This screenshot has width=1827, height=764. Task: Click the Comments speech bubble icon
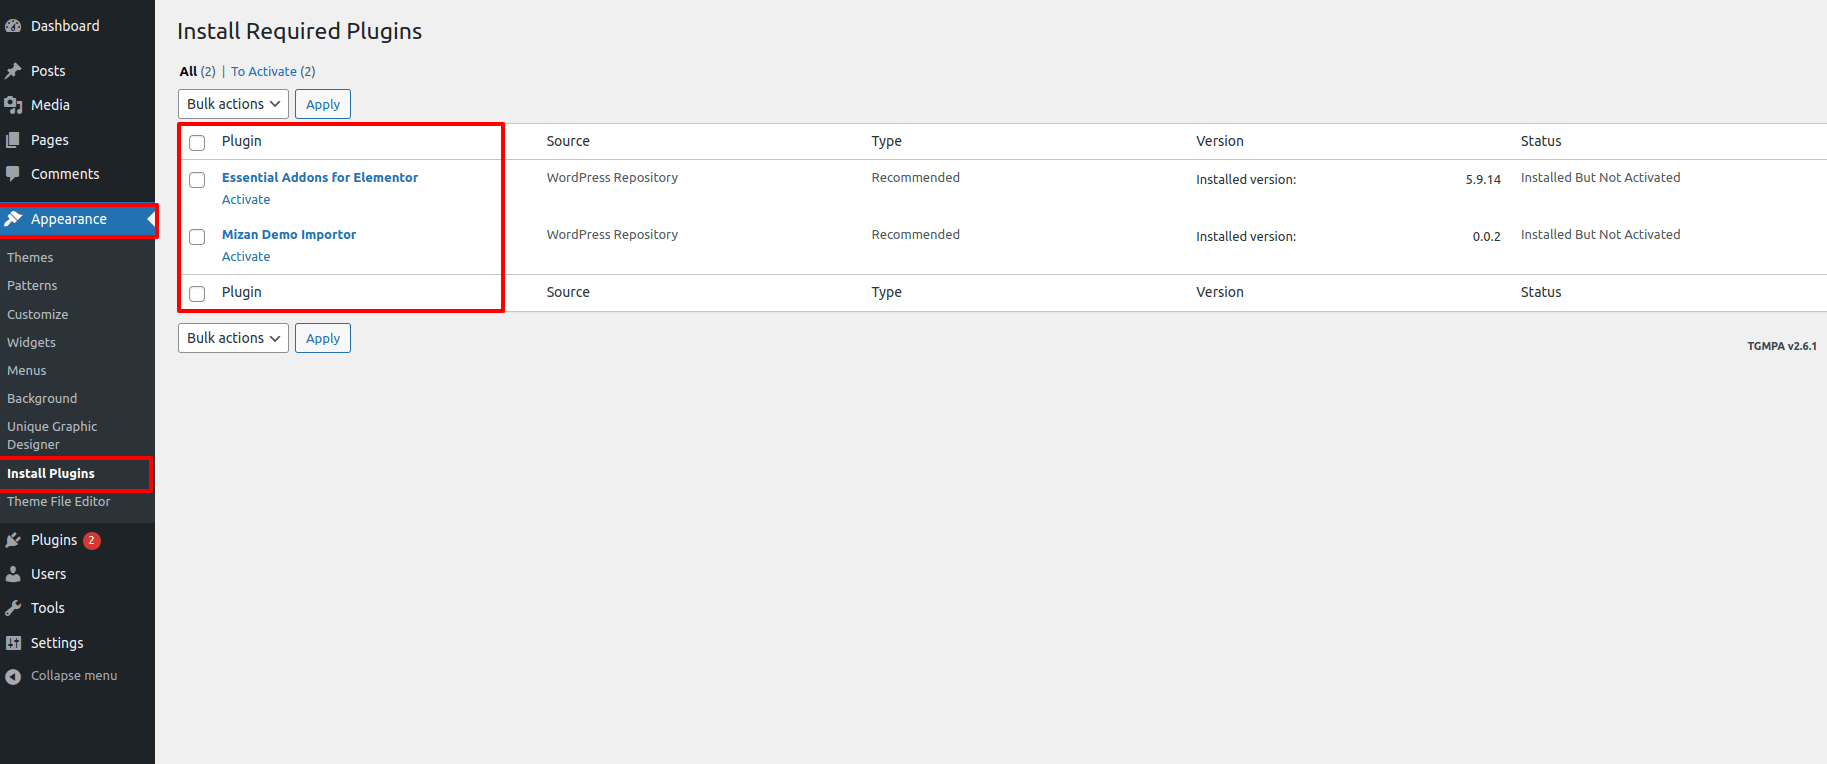click(x=13, y=174)
